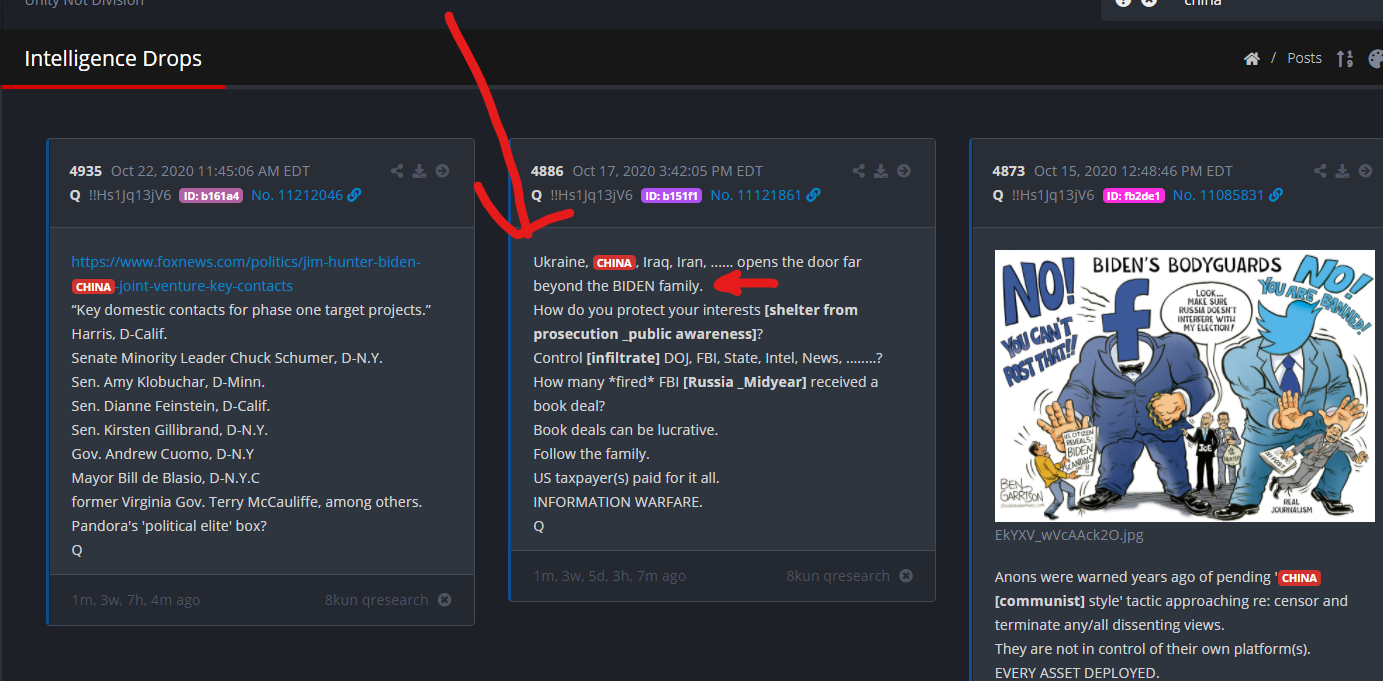
Task: Open the foxnews.com jim-hunter-biden article link
Action: click(246, 274)
